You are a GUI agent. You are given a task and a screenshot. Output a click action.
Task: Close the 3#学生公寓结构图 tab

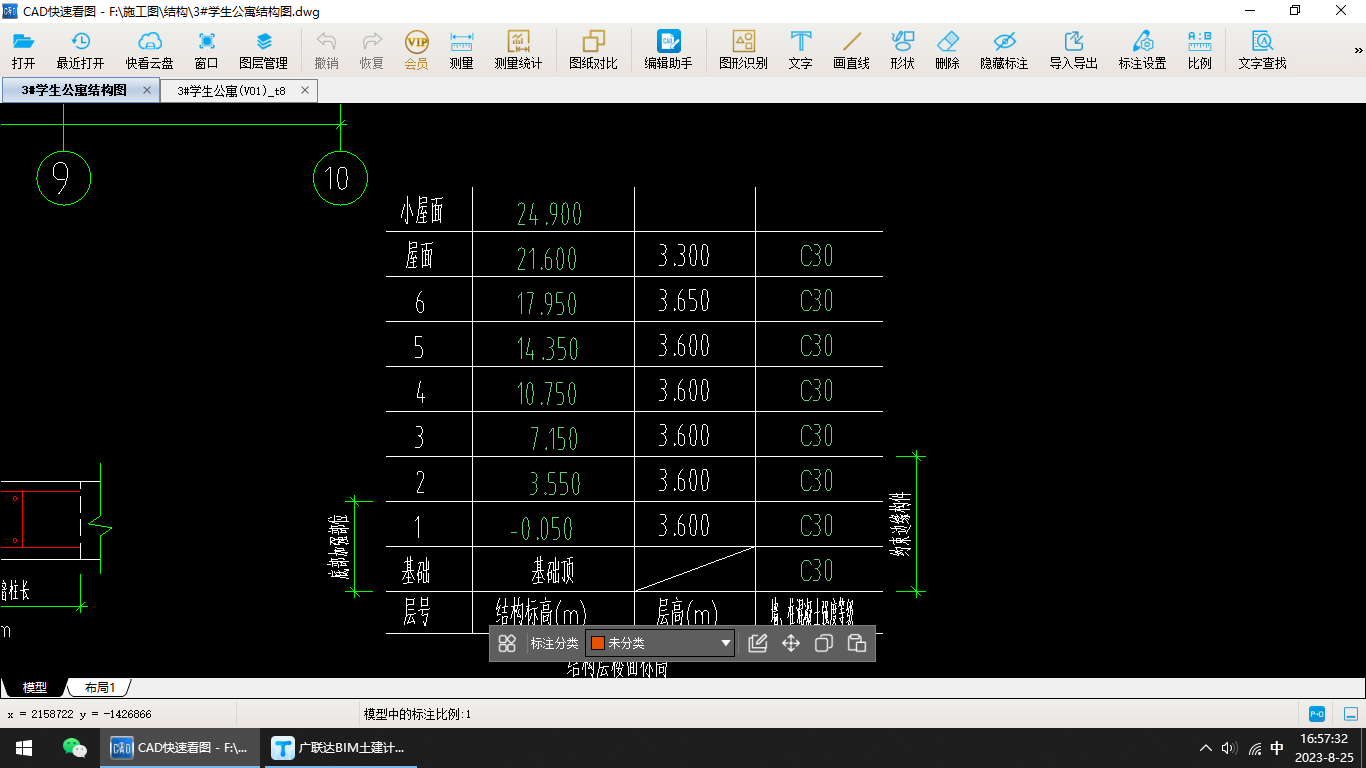point(147,90)
